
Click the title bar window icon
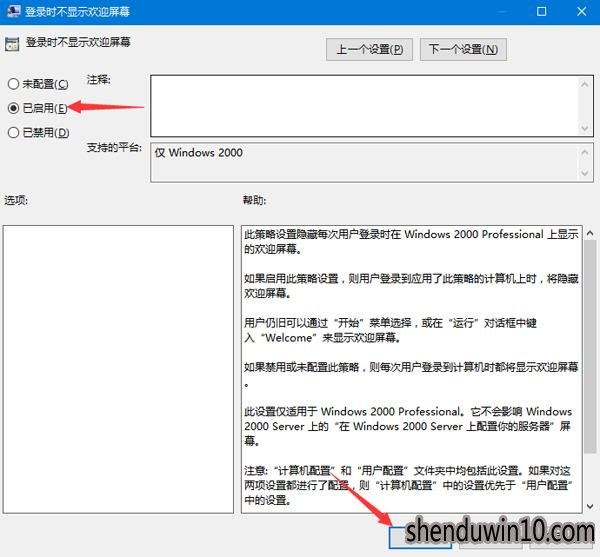tap(14, 11)
